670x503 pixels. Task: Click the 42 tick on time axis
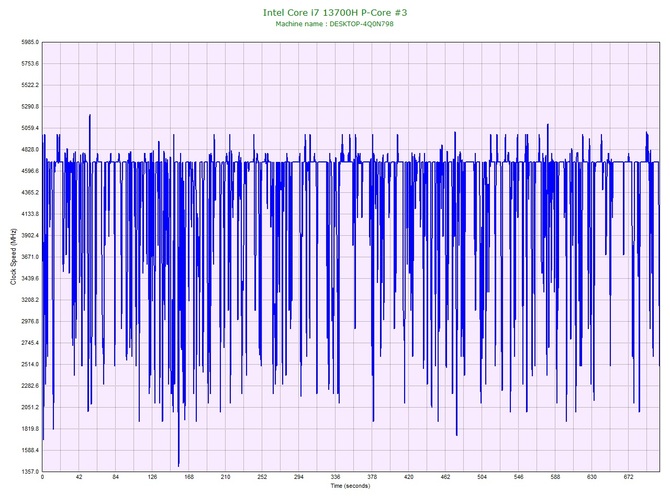[x=79, y=477]
